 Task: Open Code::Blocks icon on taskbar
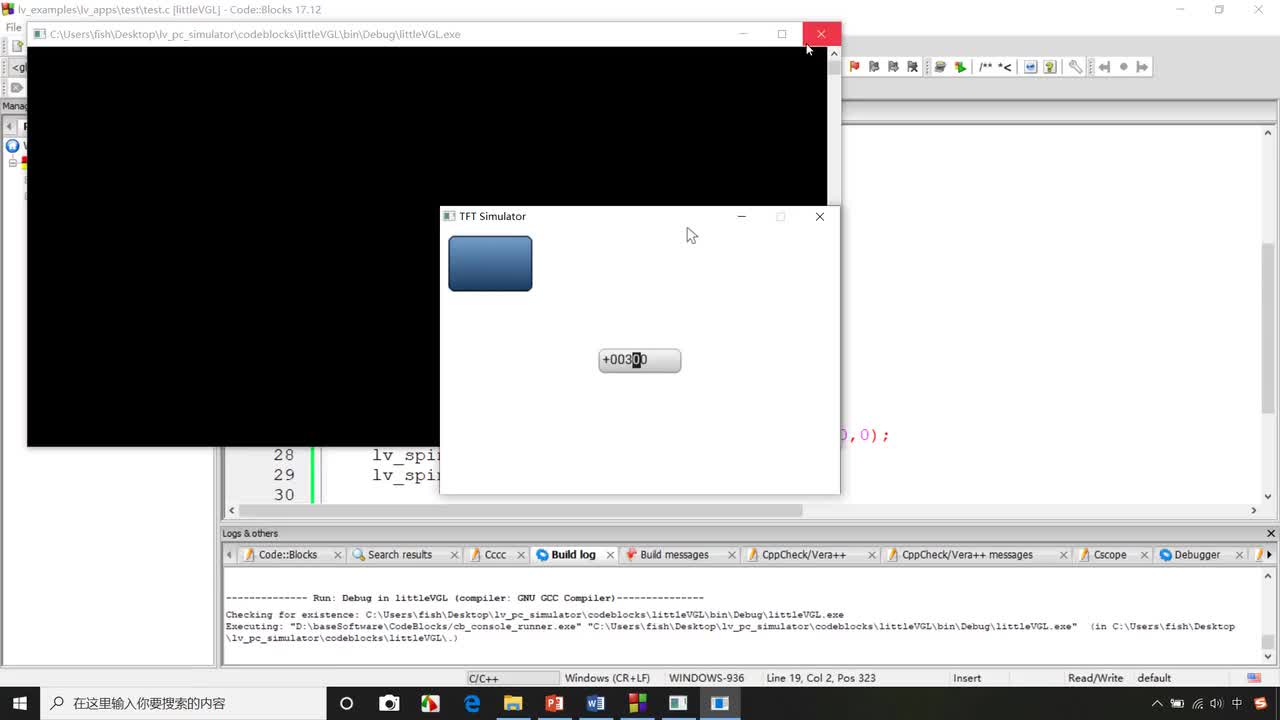click(637, 703)
